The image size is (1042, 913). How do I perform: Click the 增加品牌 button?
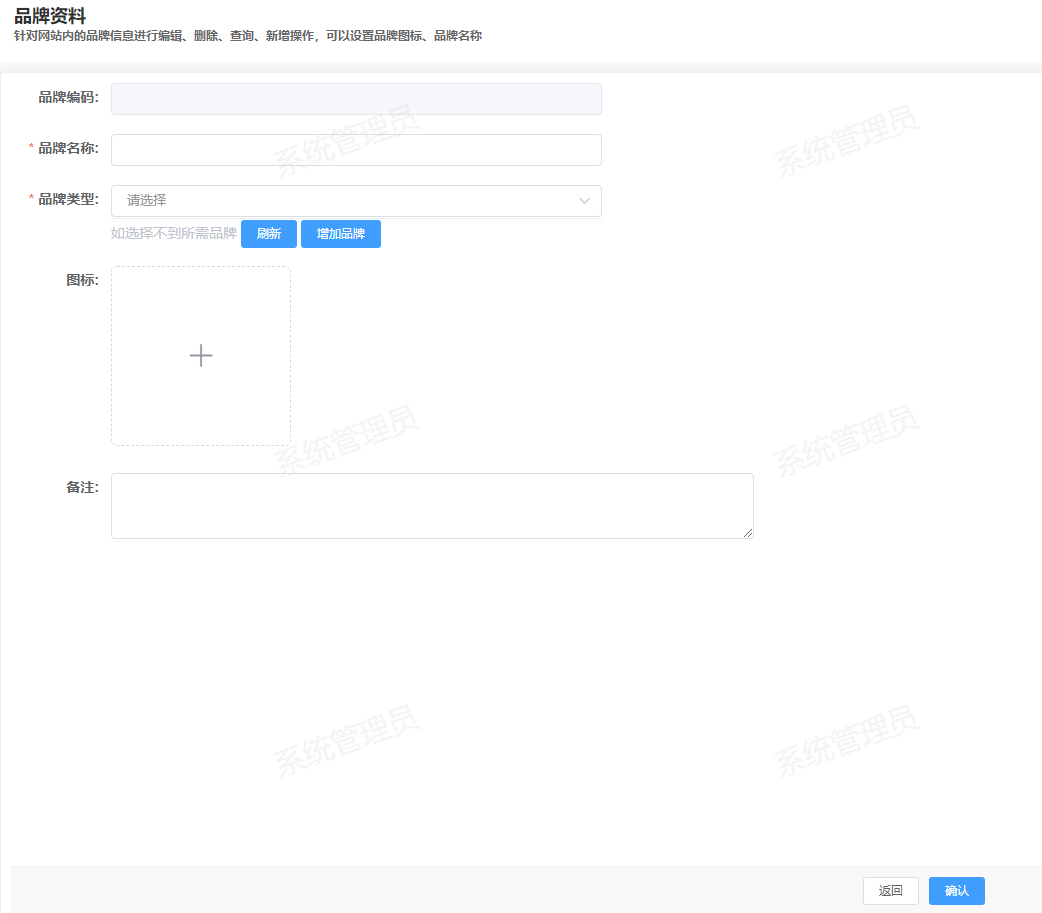click(341, 234)
